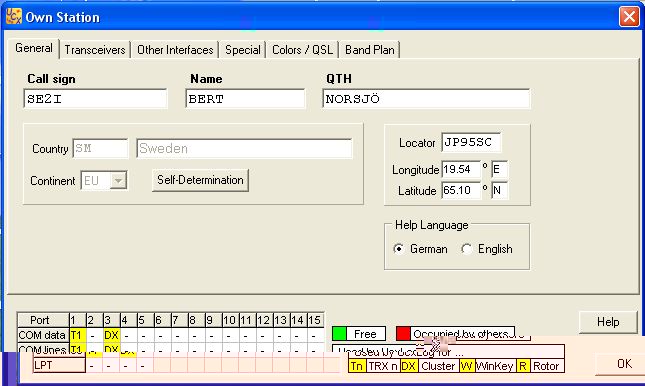
Task: Click the yellow Tn legend box
Action: [357, 366]
